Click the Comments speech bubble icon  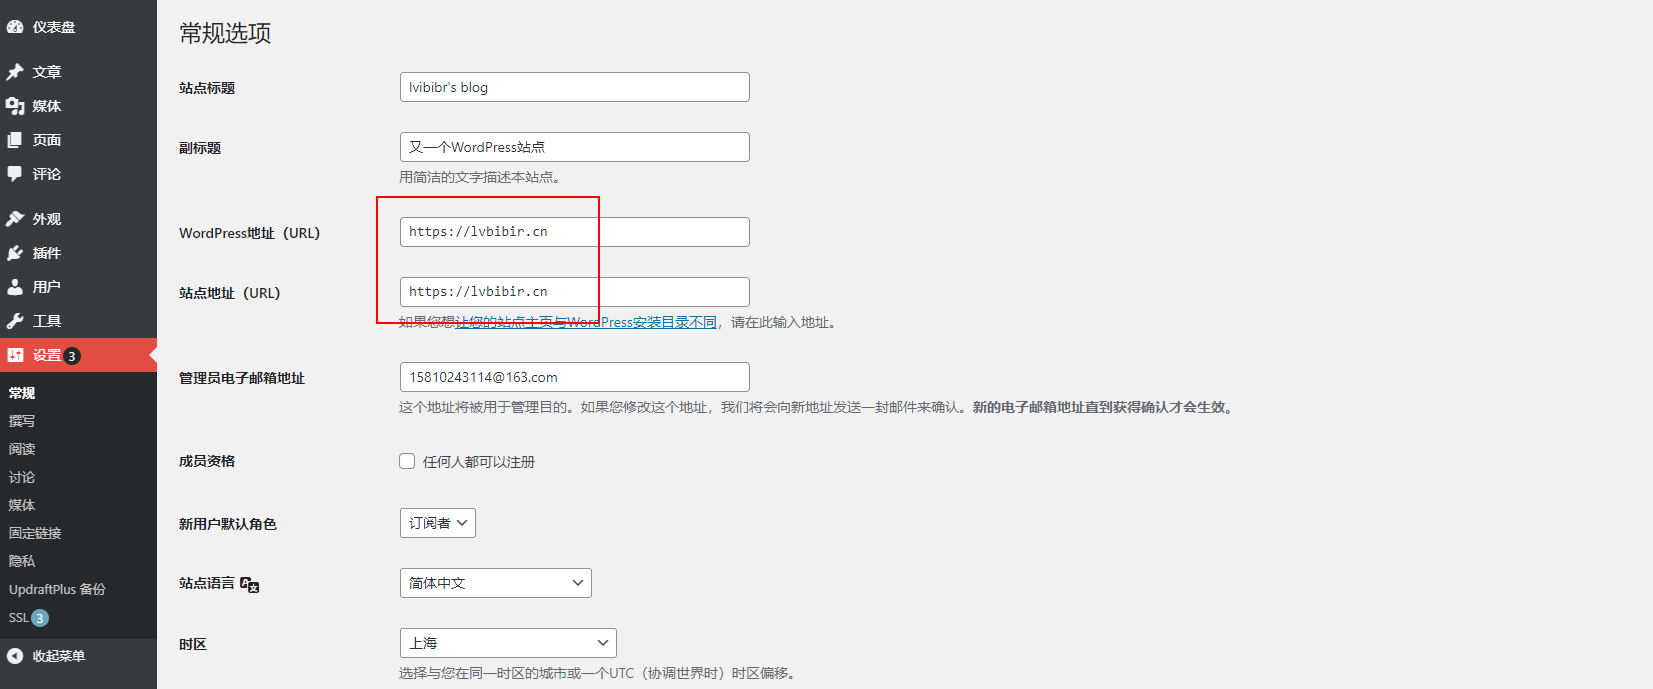coord(15,174)
